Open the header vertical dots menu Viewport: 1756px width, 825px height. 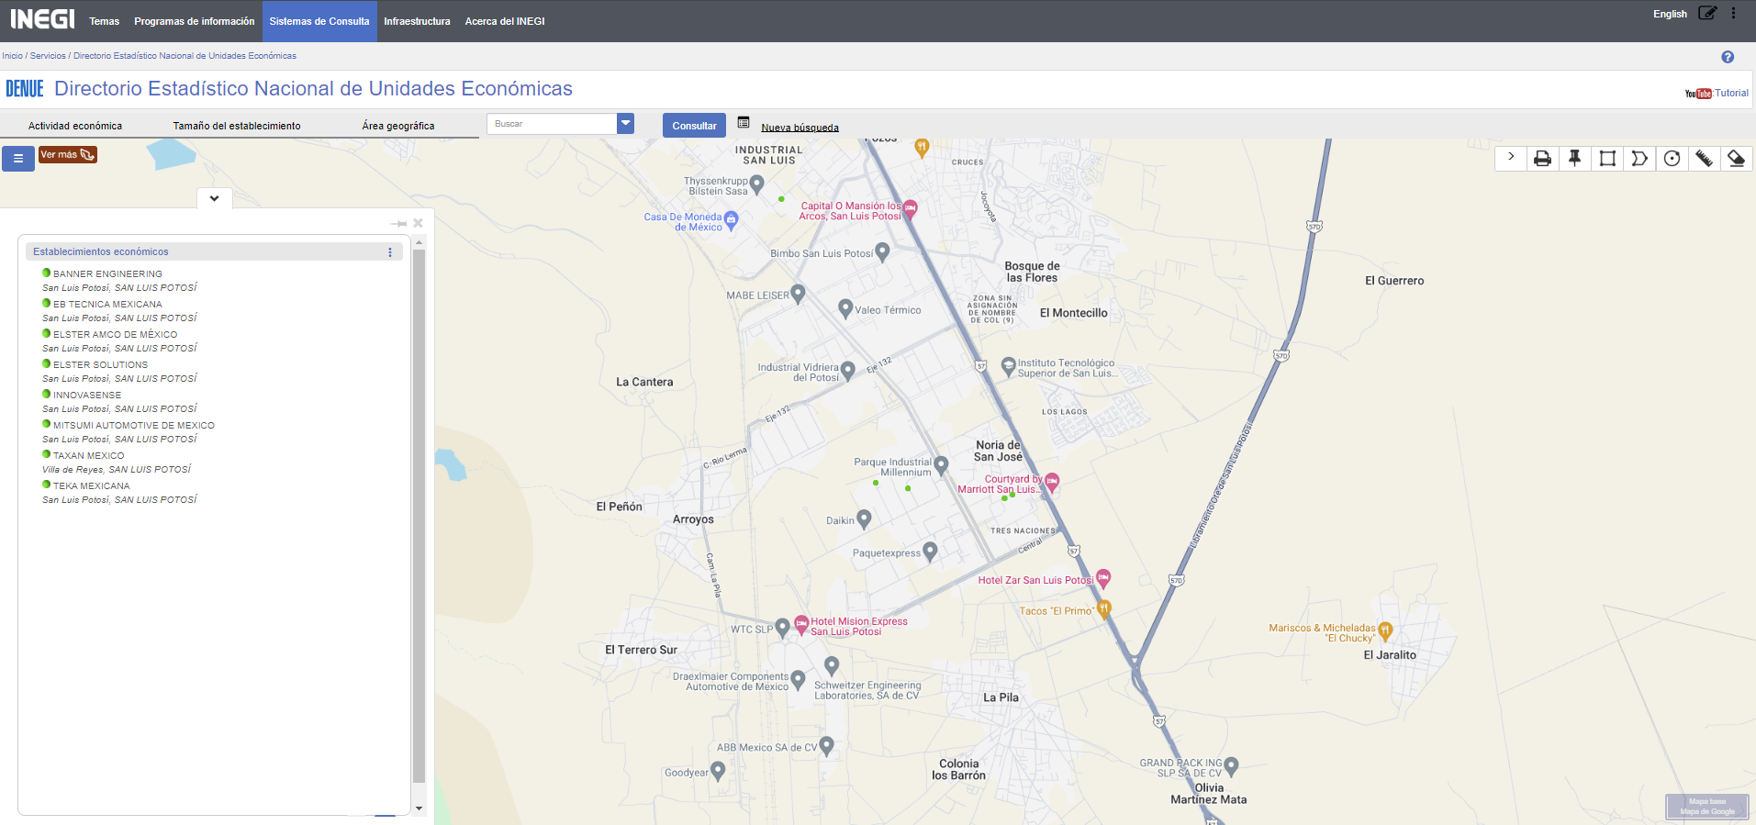[1734, 14]
